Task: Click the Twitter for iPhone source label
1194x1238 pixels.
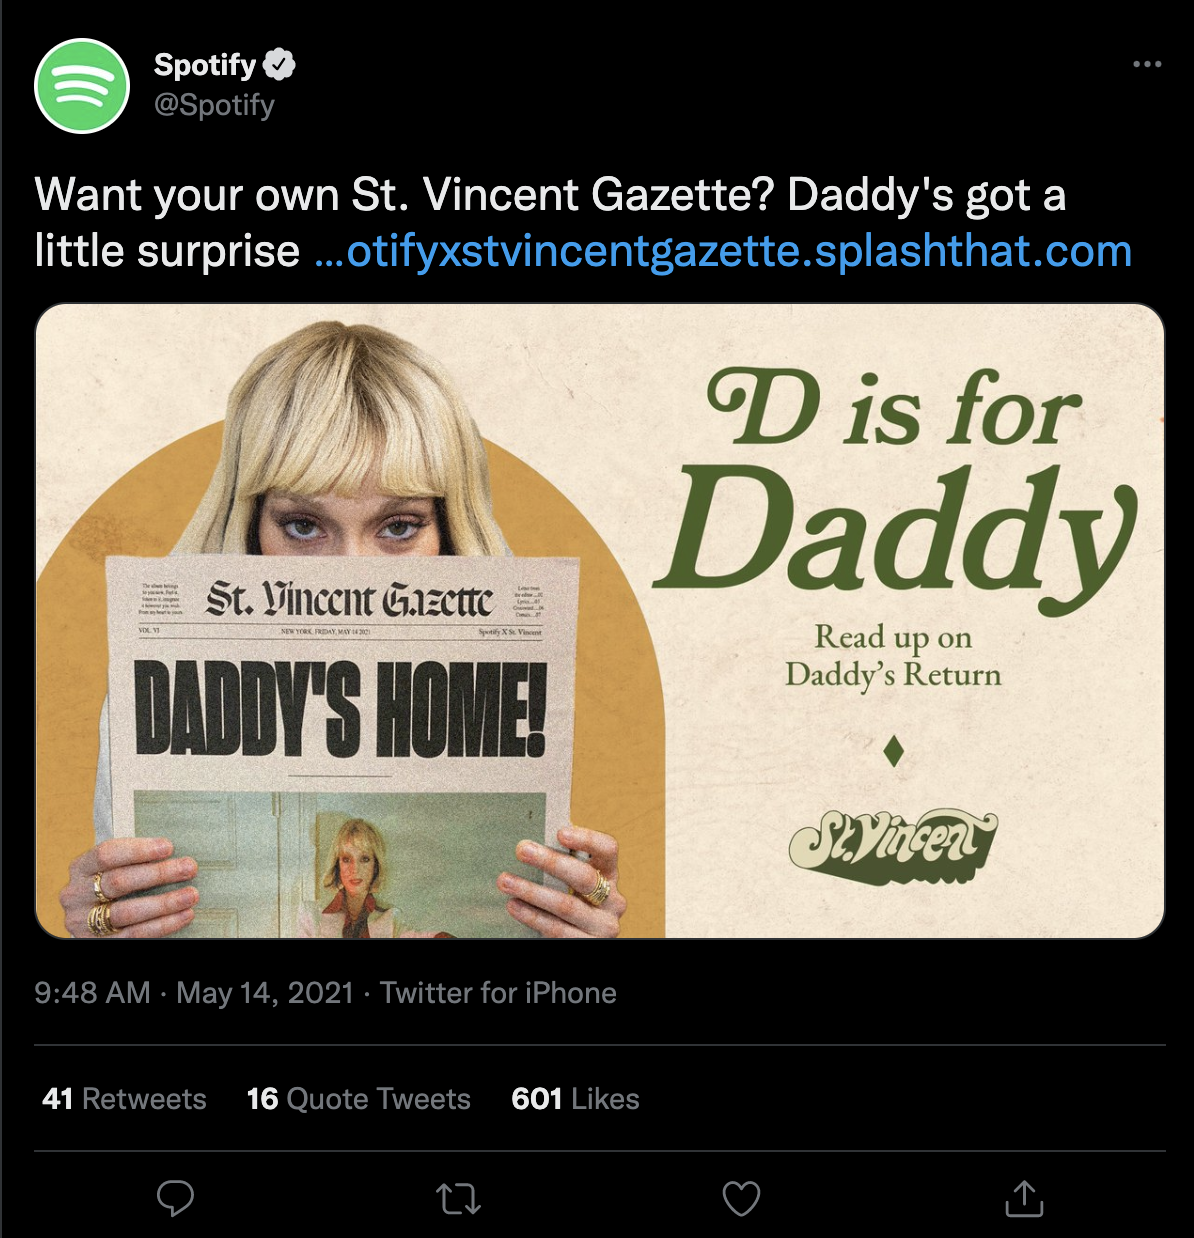Action: pos(498,993)
